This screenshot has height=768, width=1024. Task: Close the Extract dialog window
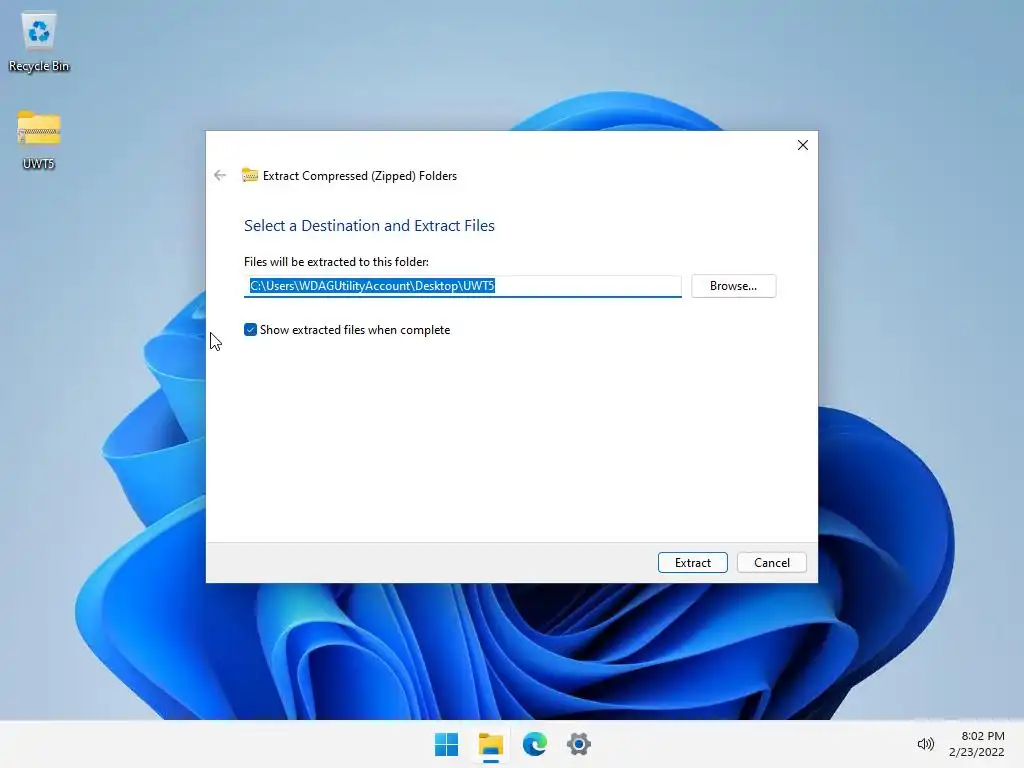803,145
